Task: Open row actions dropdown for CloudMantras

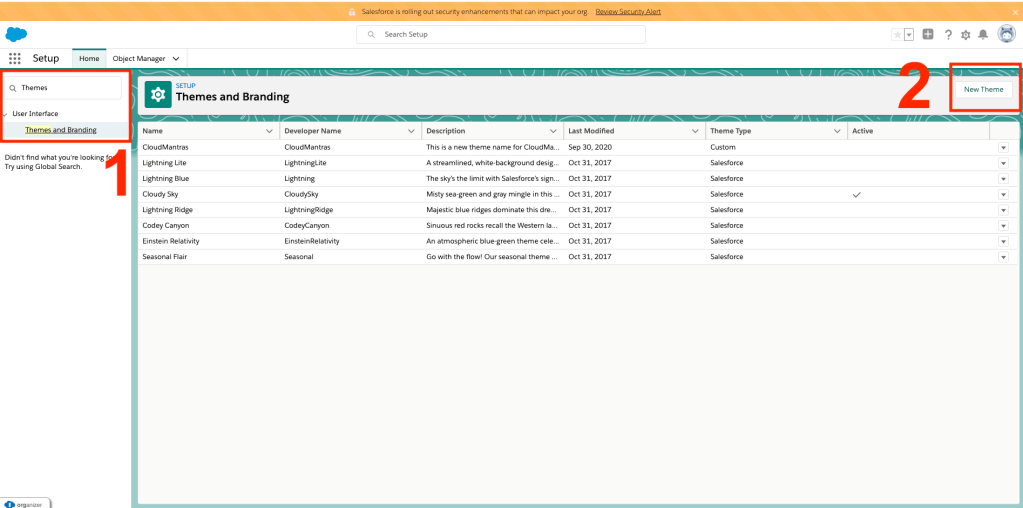Action: coord(1003,147)
